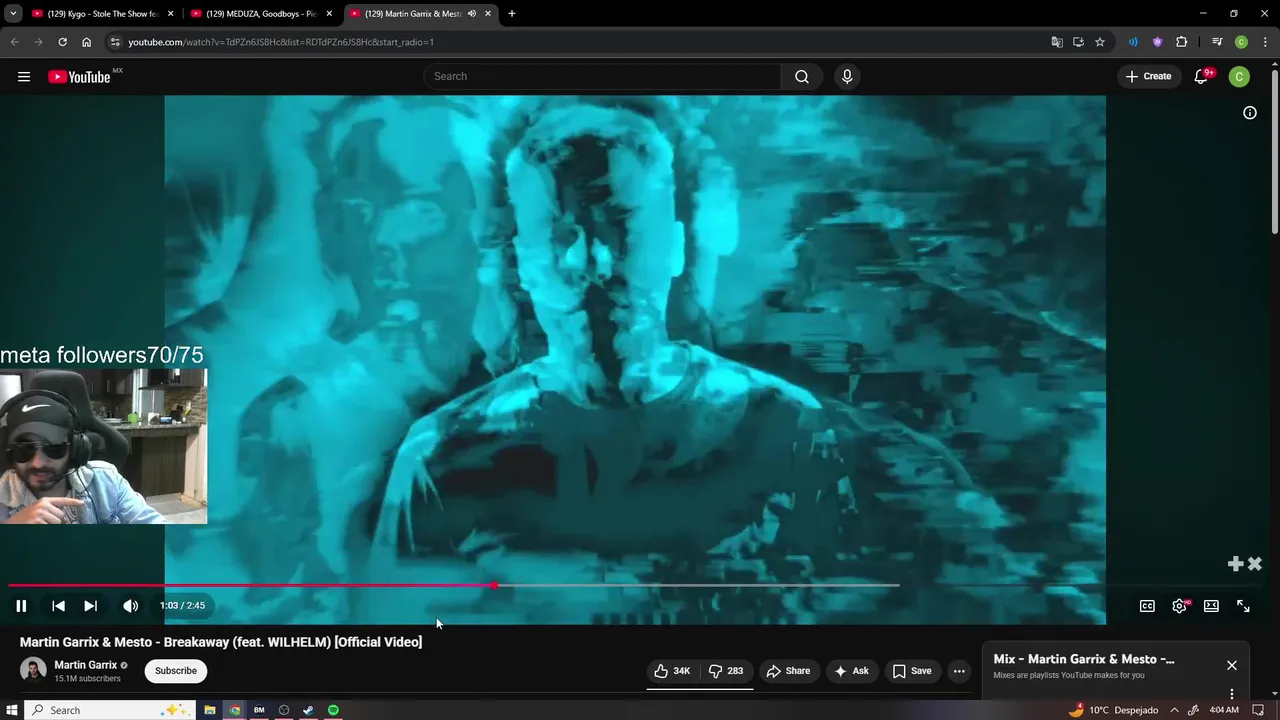The width and height of the screenshot is (1280, 720).
Task: Install YouTube app icon in address bar
Action: click(1078, 42)
